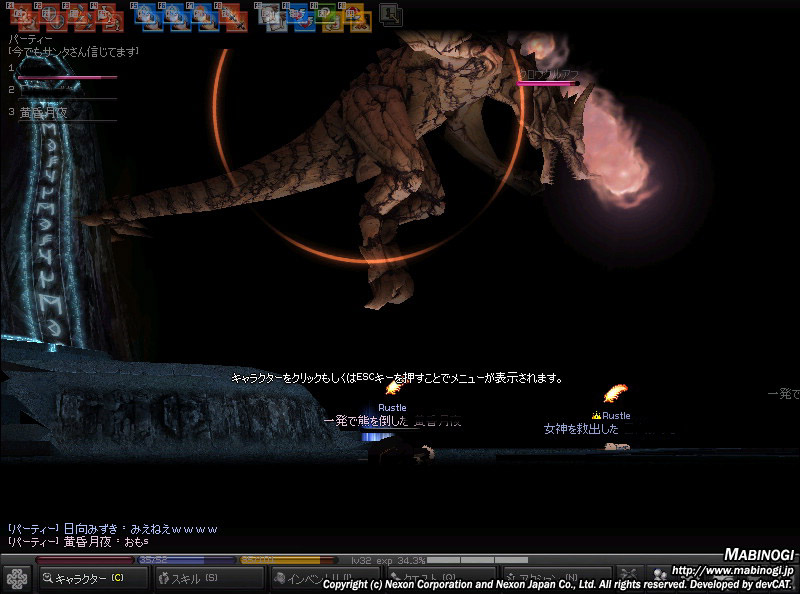Image resolution: width=800 pixels, height=594 pixels.
Task: Use the F11 green hotkey slot
Action: [x=329, y=18]
